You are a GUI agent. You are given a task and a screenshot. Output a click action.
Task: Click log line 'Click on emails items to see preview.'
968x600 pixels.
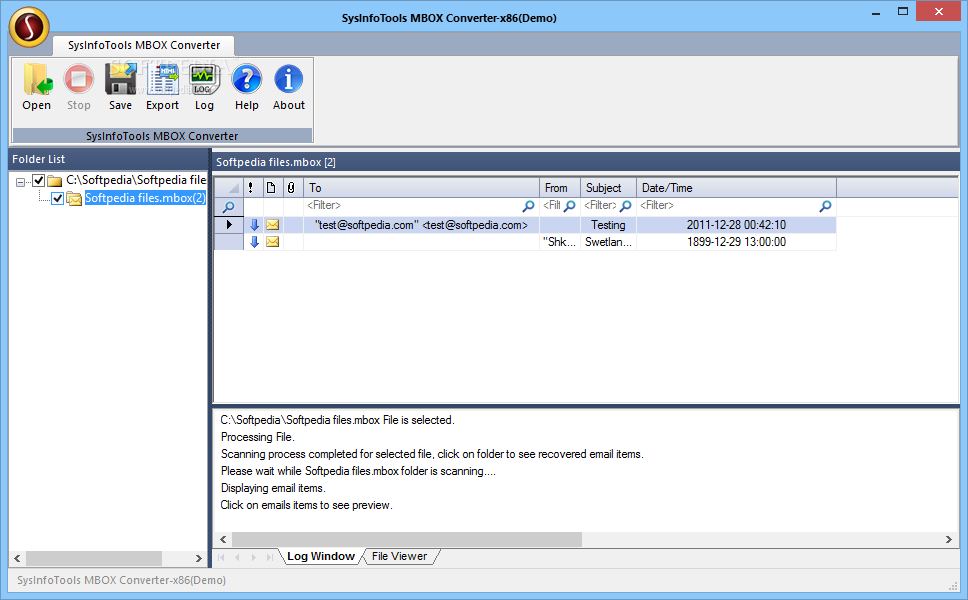point(306,505)
